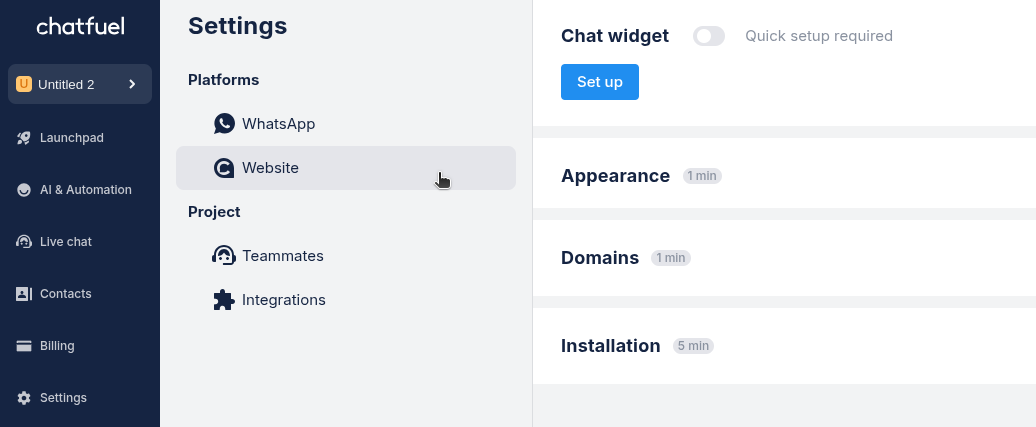Click the Chatfuel logo
1036x427 pixels.
pos(80,27)
